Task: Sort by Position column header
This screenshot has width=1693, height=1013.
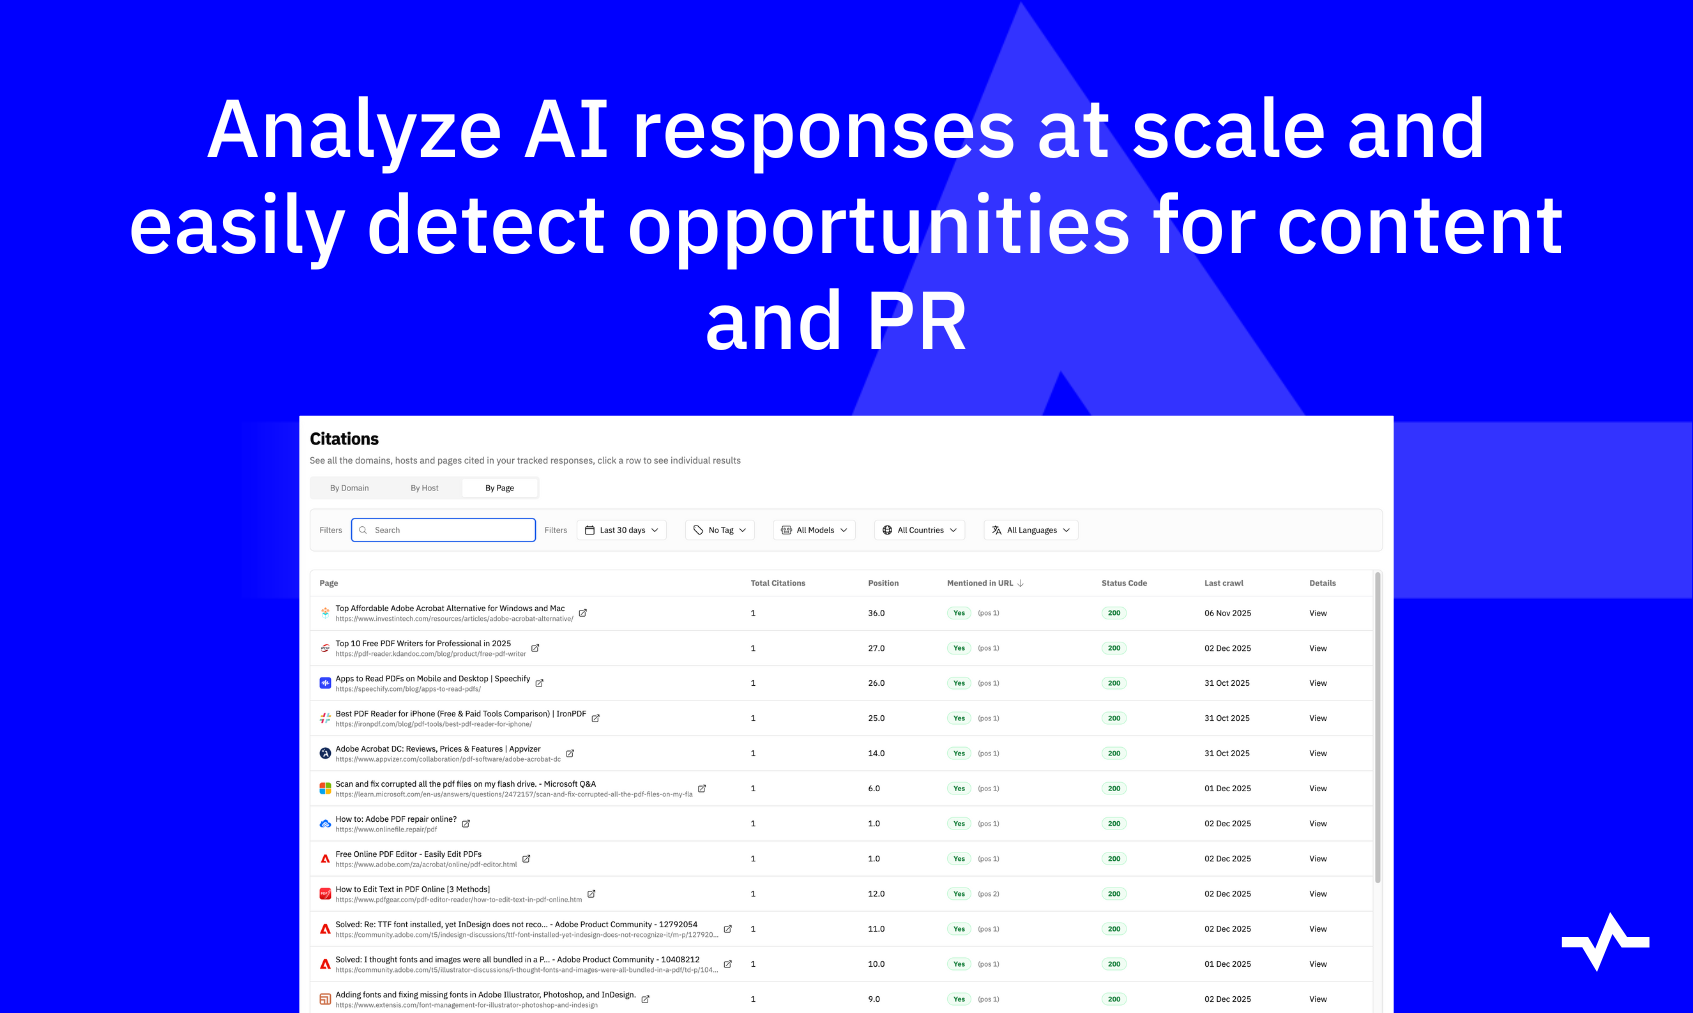Action: tap(883, 583)
